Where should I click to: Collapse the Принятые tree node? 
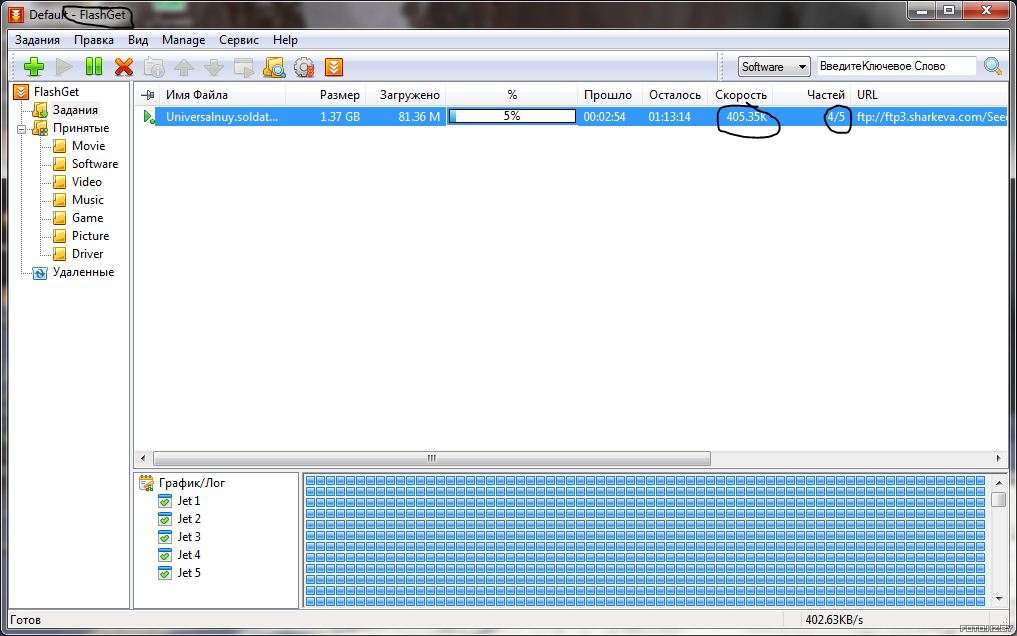pos(21,128)
